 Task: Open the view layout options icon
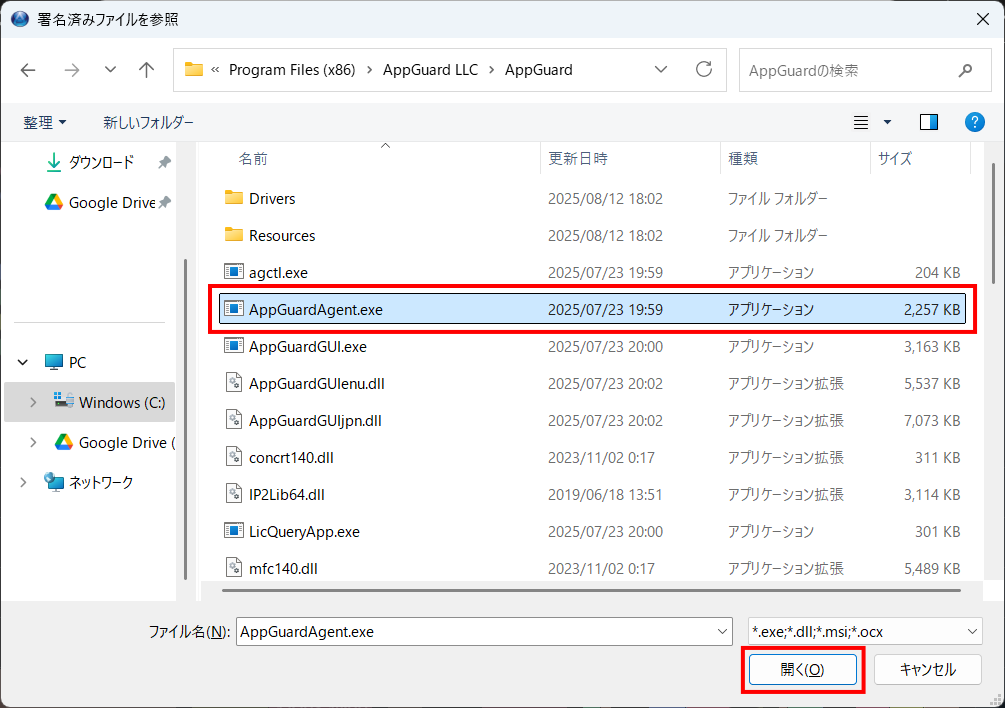(861, 122)
